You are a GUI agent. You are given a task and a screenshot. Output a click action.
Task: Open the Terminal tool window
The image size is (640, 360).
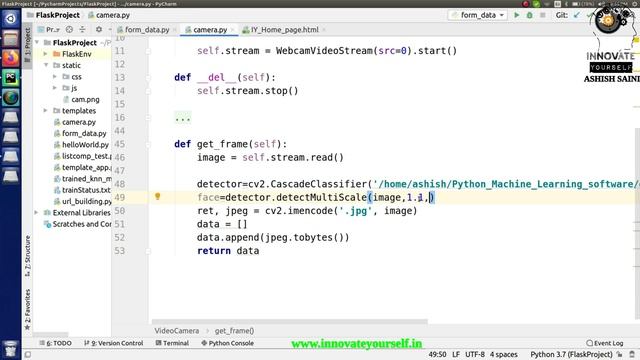coord(172,343)
